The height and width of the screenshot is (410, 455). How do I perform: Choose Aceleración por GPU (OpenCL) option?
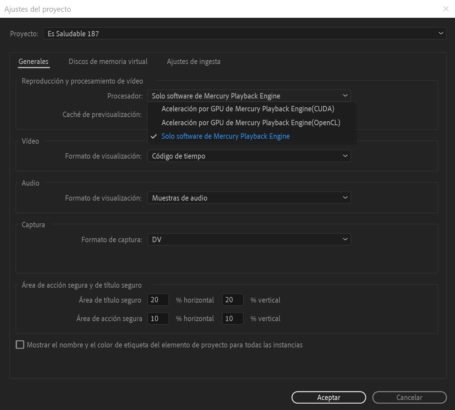click(x=251, y=123)
